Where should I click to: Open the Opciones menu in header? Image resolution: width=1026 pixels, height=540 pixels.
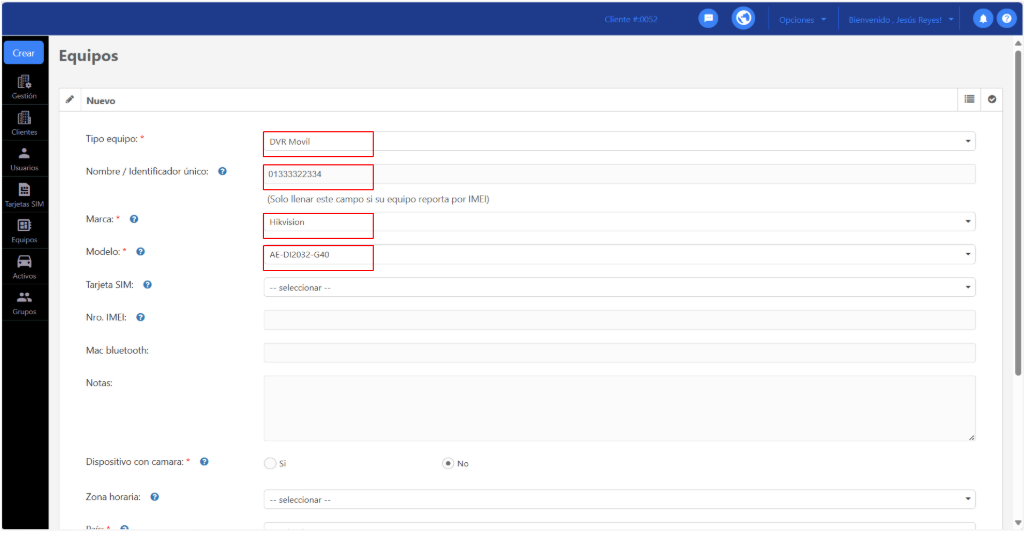click(x=802, y=20)
